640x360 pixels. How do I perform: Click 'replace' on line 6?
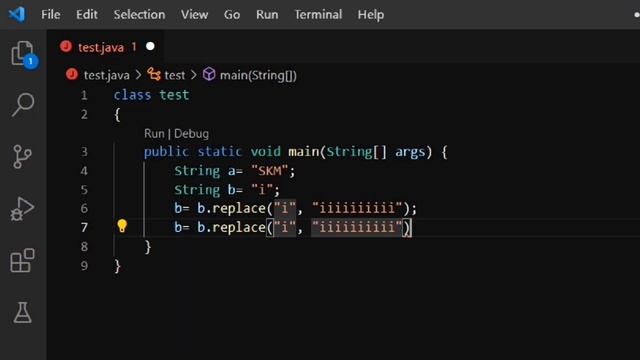pos(239,209)
